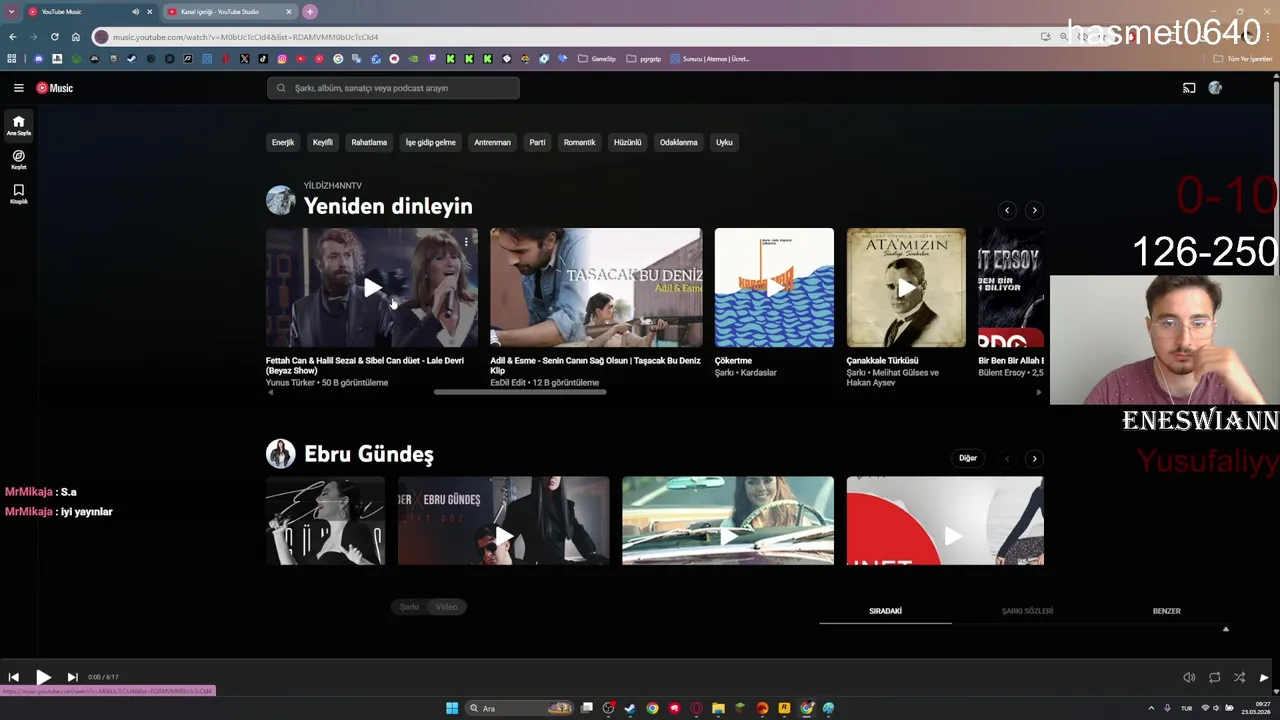Viewport: 1280px width, 720px height.
Task: Show hidden system tray icons chevron
Action: [1151, 708]
